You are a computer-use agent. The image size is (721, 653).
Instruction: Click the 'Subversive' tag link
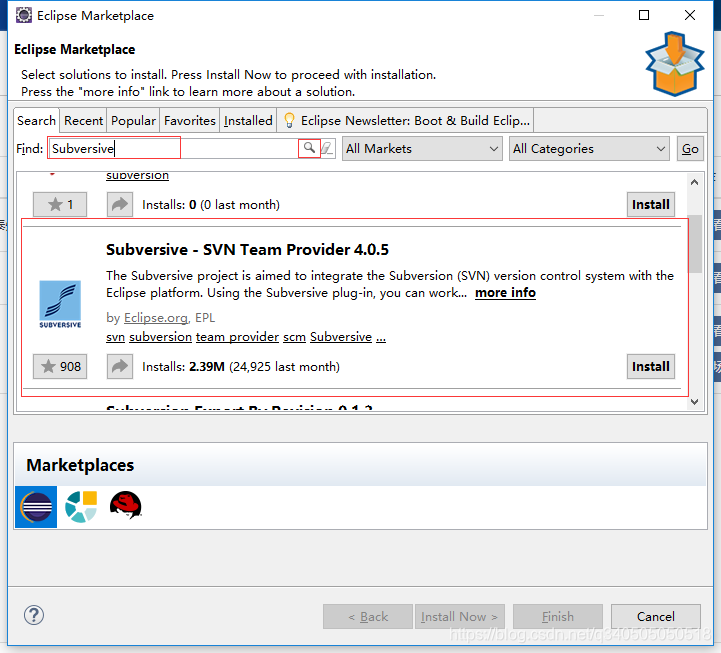(x=341, y=337)
